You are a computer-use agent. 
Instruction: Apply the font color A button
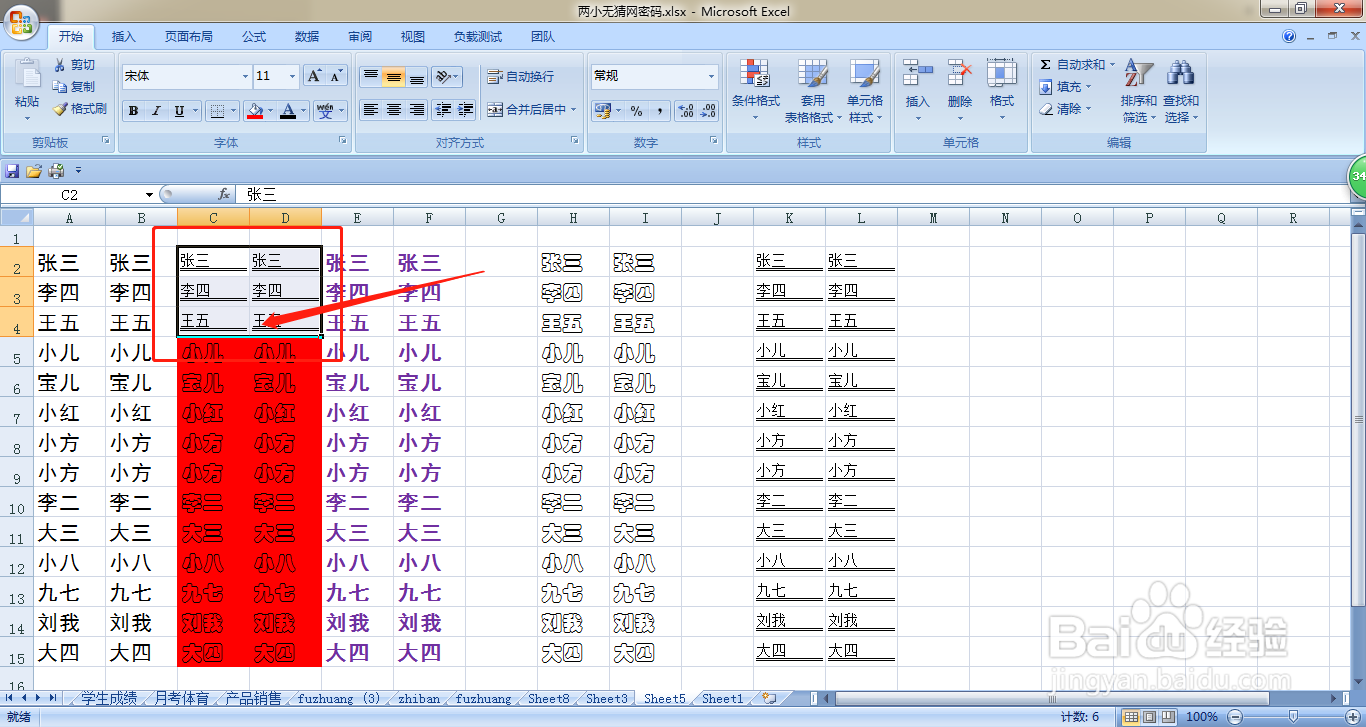tap(289, 110)
